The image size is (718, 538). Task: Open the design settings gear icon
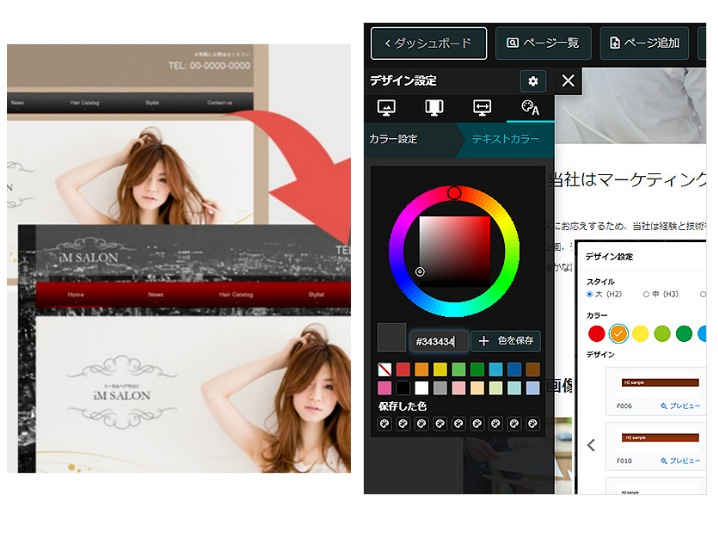click(533, 82)
